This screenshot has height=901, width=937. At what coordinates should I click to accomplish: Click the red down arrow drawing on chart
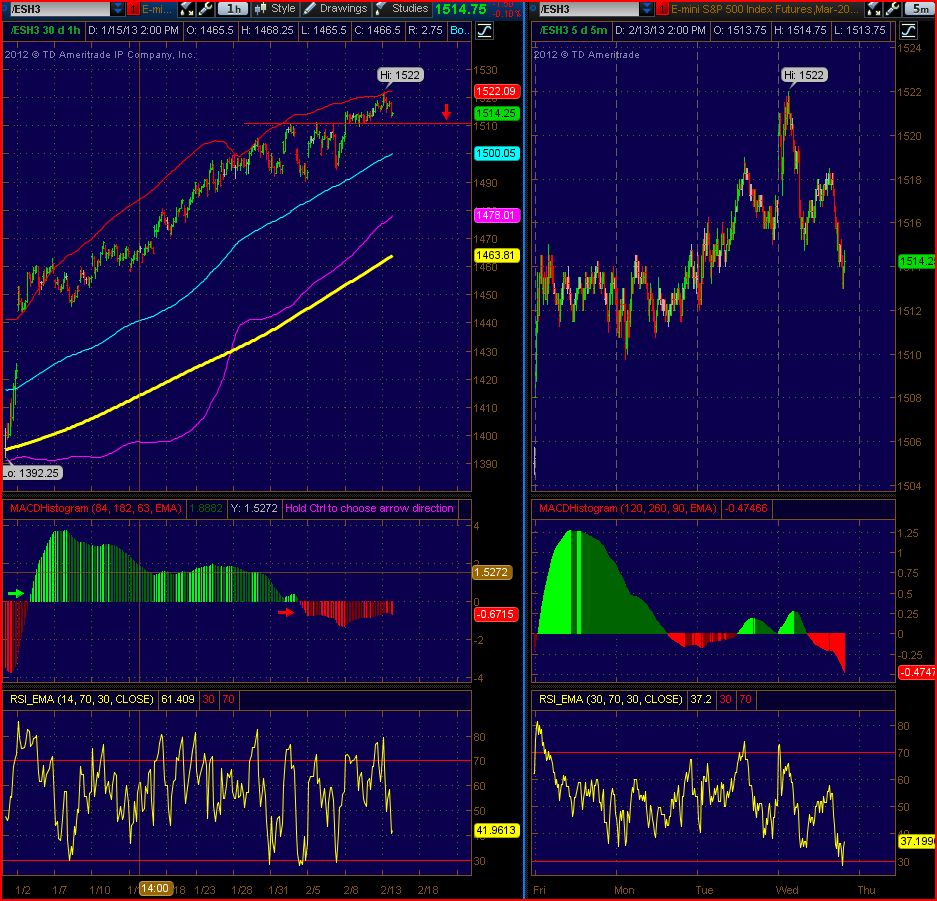pos(446,112)
